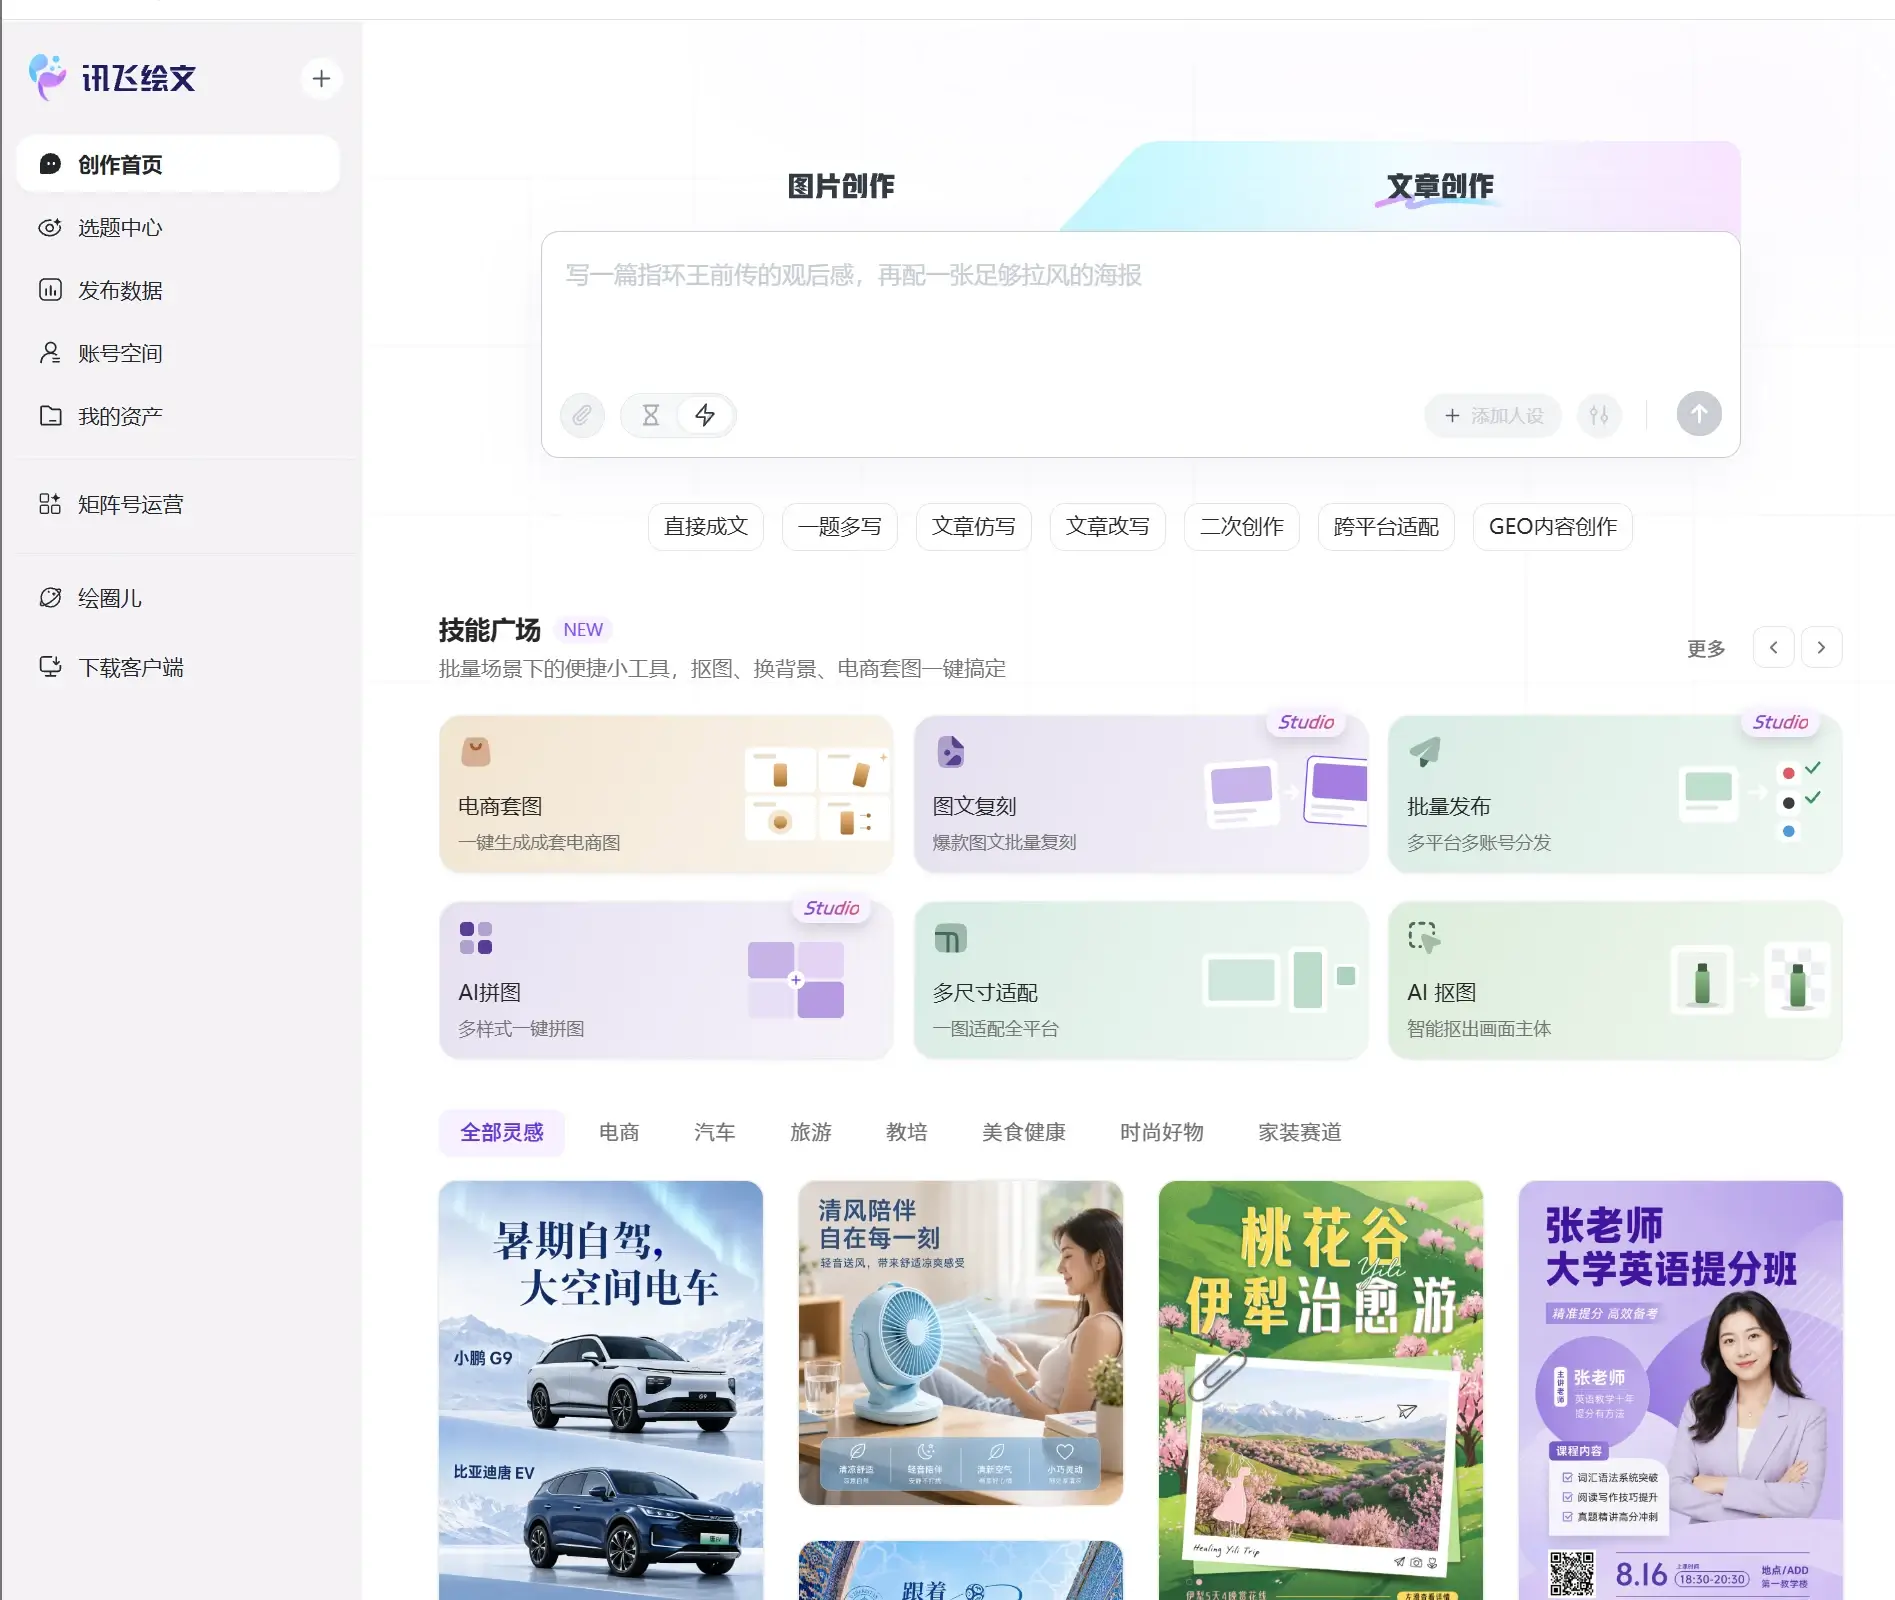This screenshot has width=1895, height=1600.
Task: Open 选题中心 in the sidebar
Action: (x=178, y=227)
